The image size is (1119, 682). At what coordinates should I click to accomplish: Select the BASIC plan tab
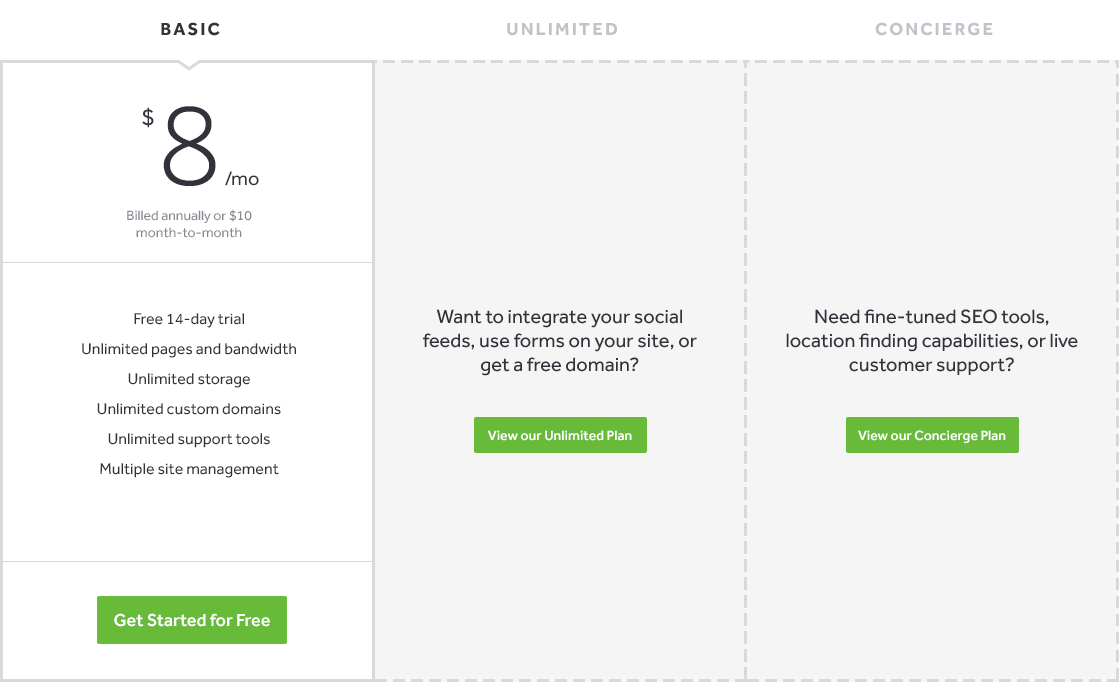point(190,29)
